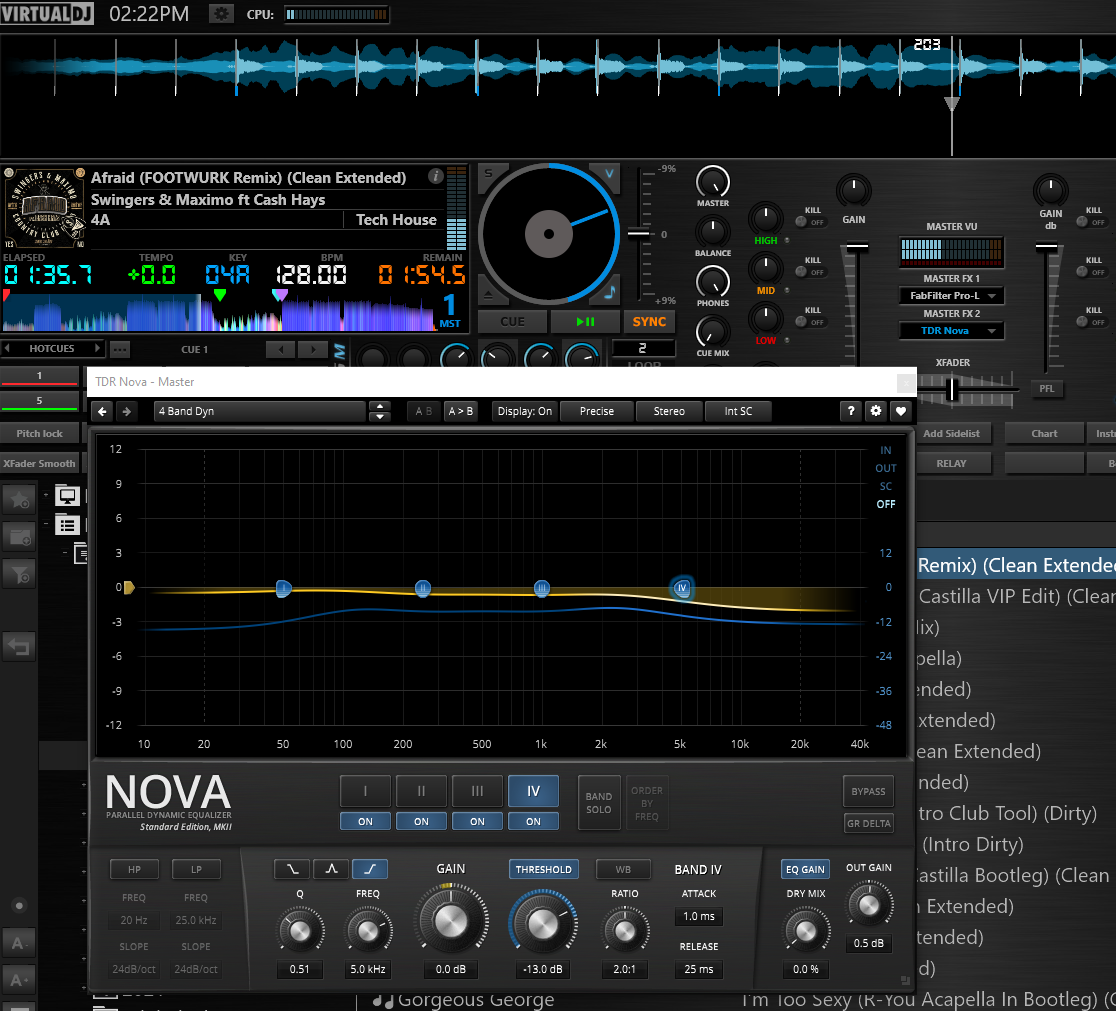The image size is (1116, 1011).
Task: Click the deck 1 pitch slider handle
Action: (638, 234)
